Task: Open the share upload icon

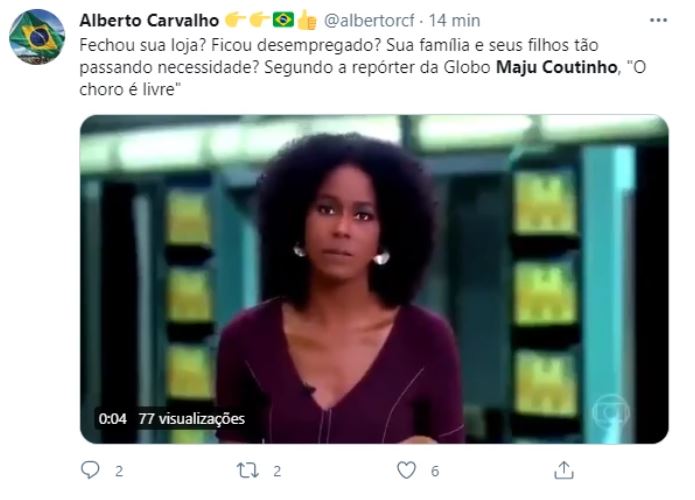Action: point(564,470)
